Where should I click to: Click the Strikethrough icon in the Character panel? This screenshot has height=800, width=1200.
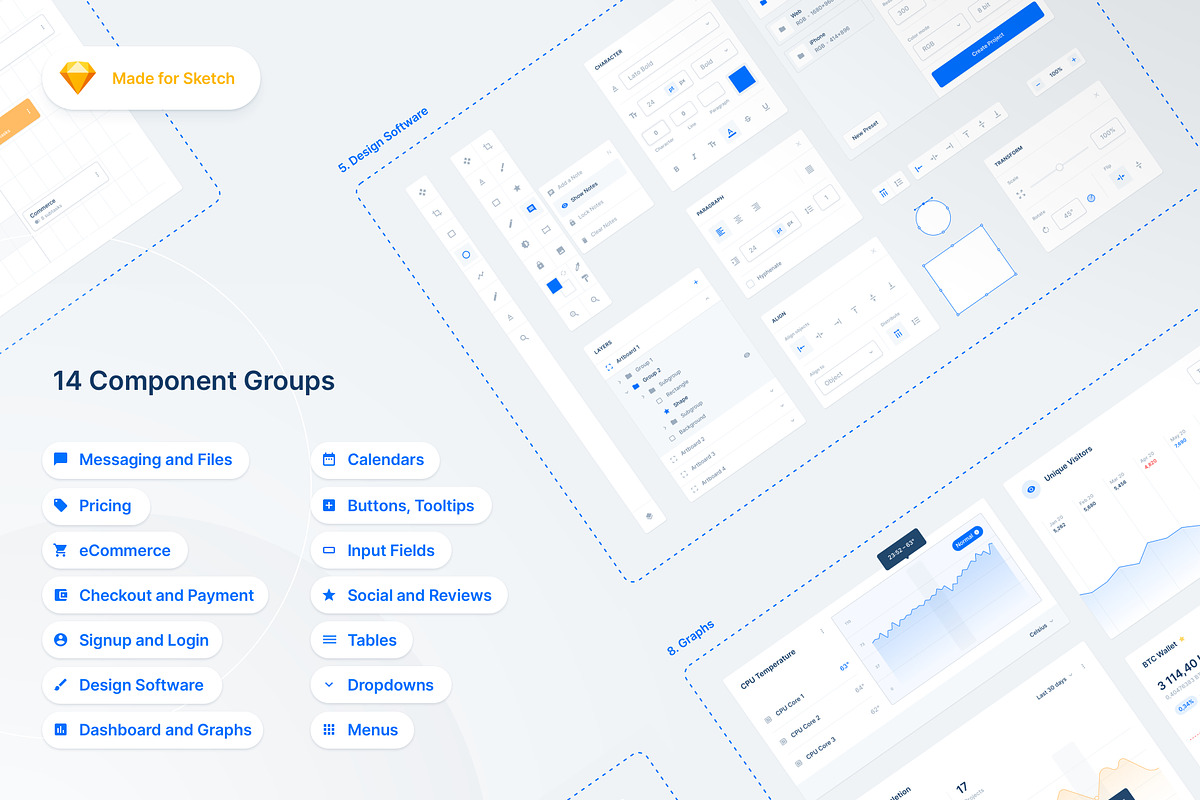click(747, 119)
